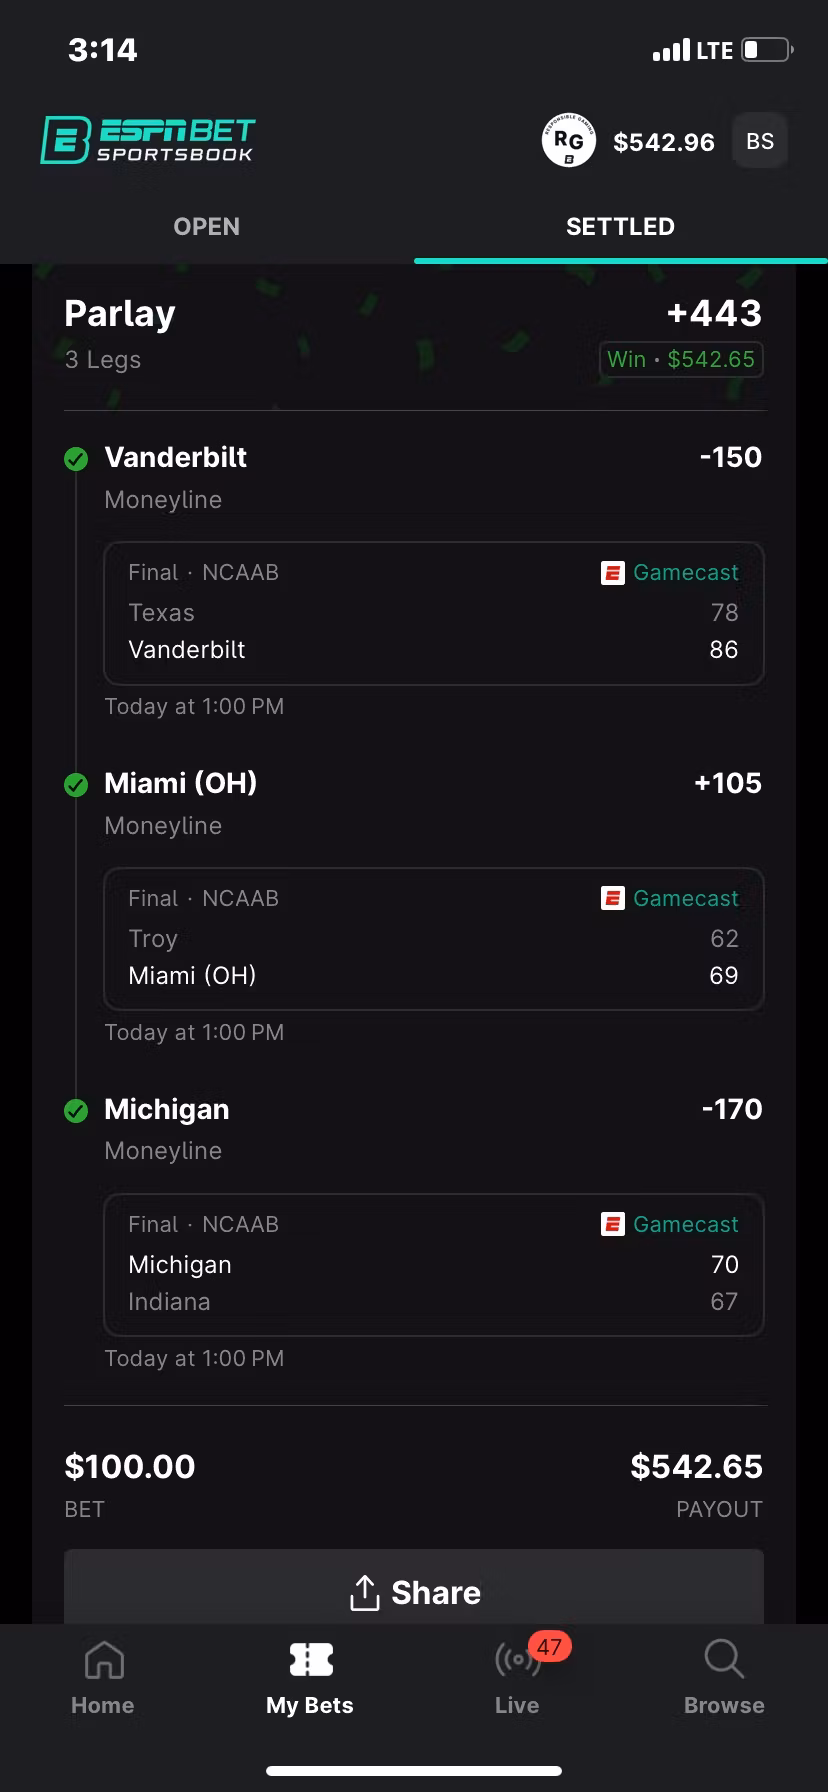Open Gamecast for Troy vs Miami (OH)
The image size is (828, 1792).
click(x=685, y=899)
